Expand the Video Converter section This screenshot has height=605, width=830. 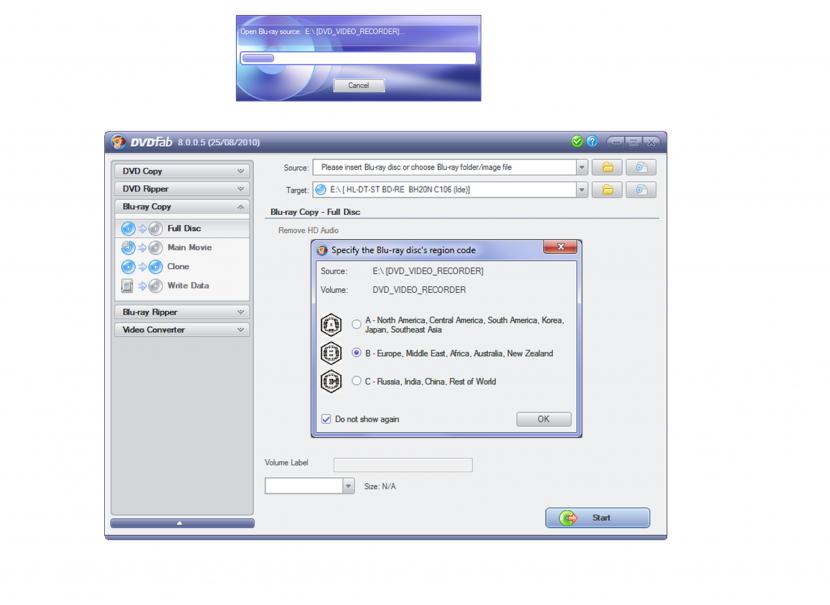click(183, 330)
